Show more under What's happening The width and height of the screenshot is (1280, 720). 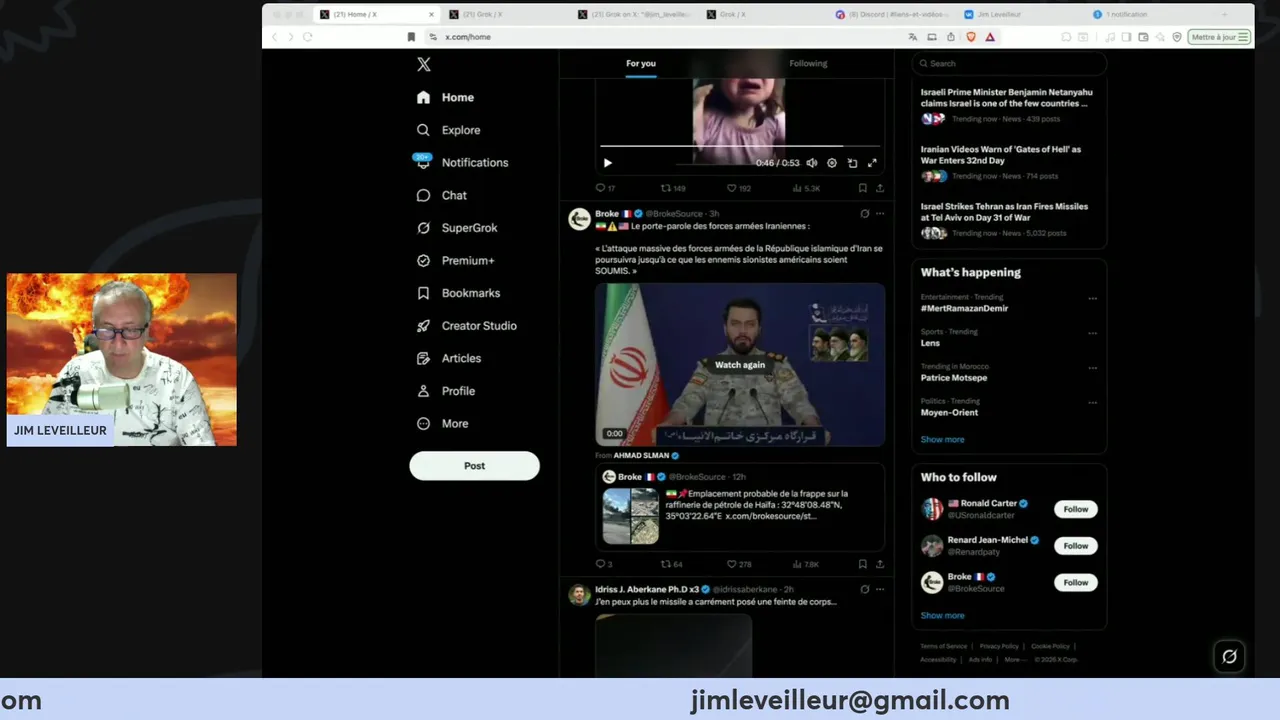(942, 440)
